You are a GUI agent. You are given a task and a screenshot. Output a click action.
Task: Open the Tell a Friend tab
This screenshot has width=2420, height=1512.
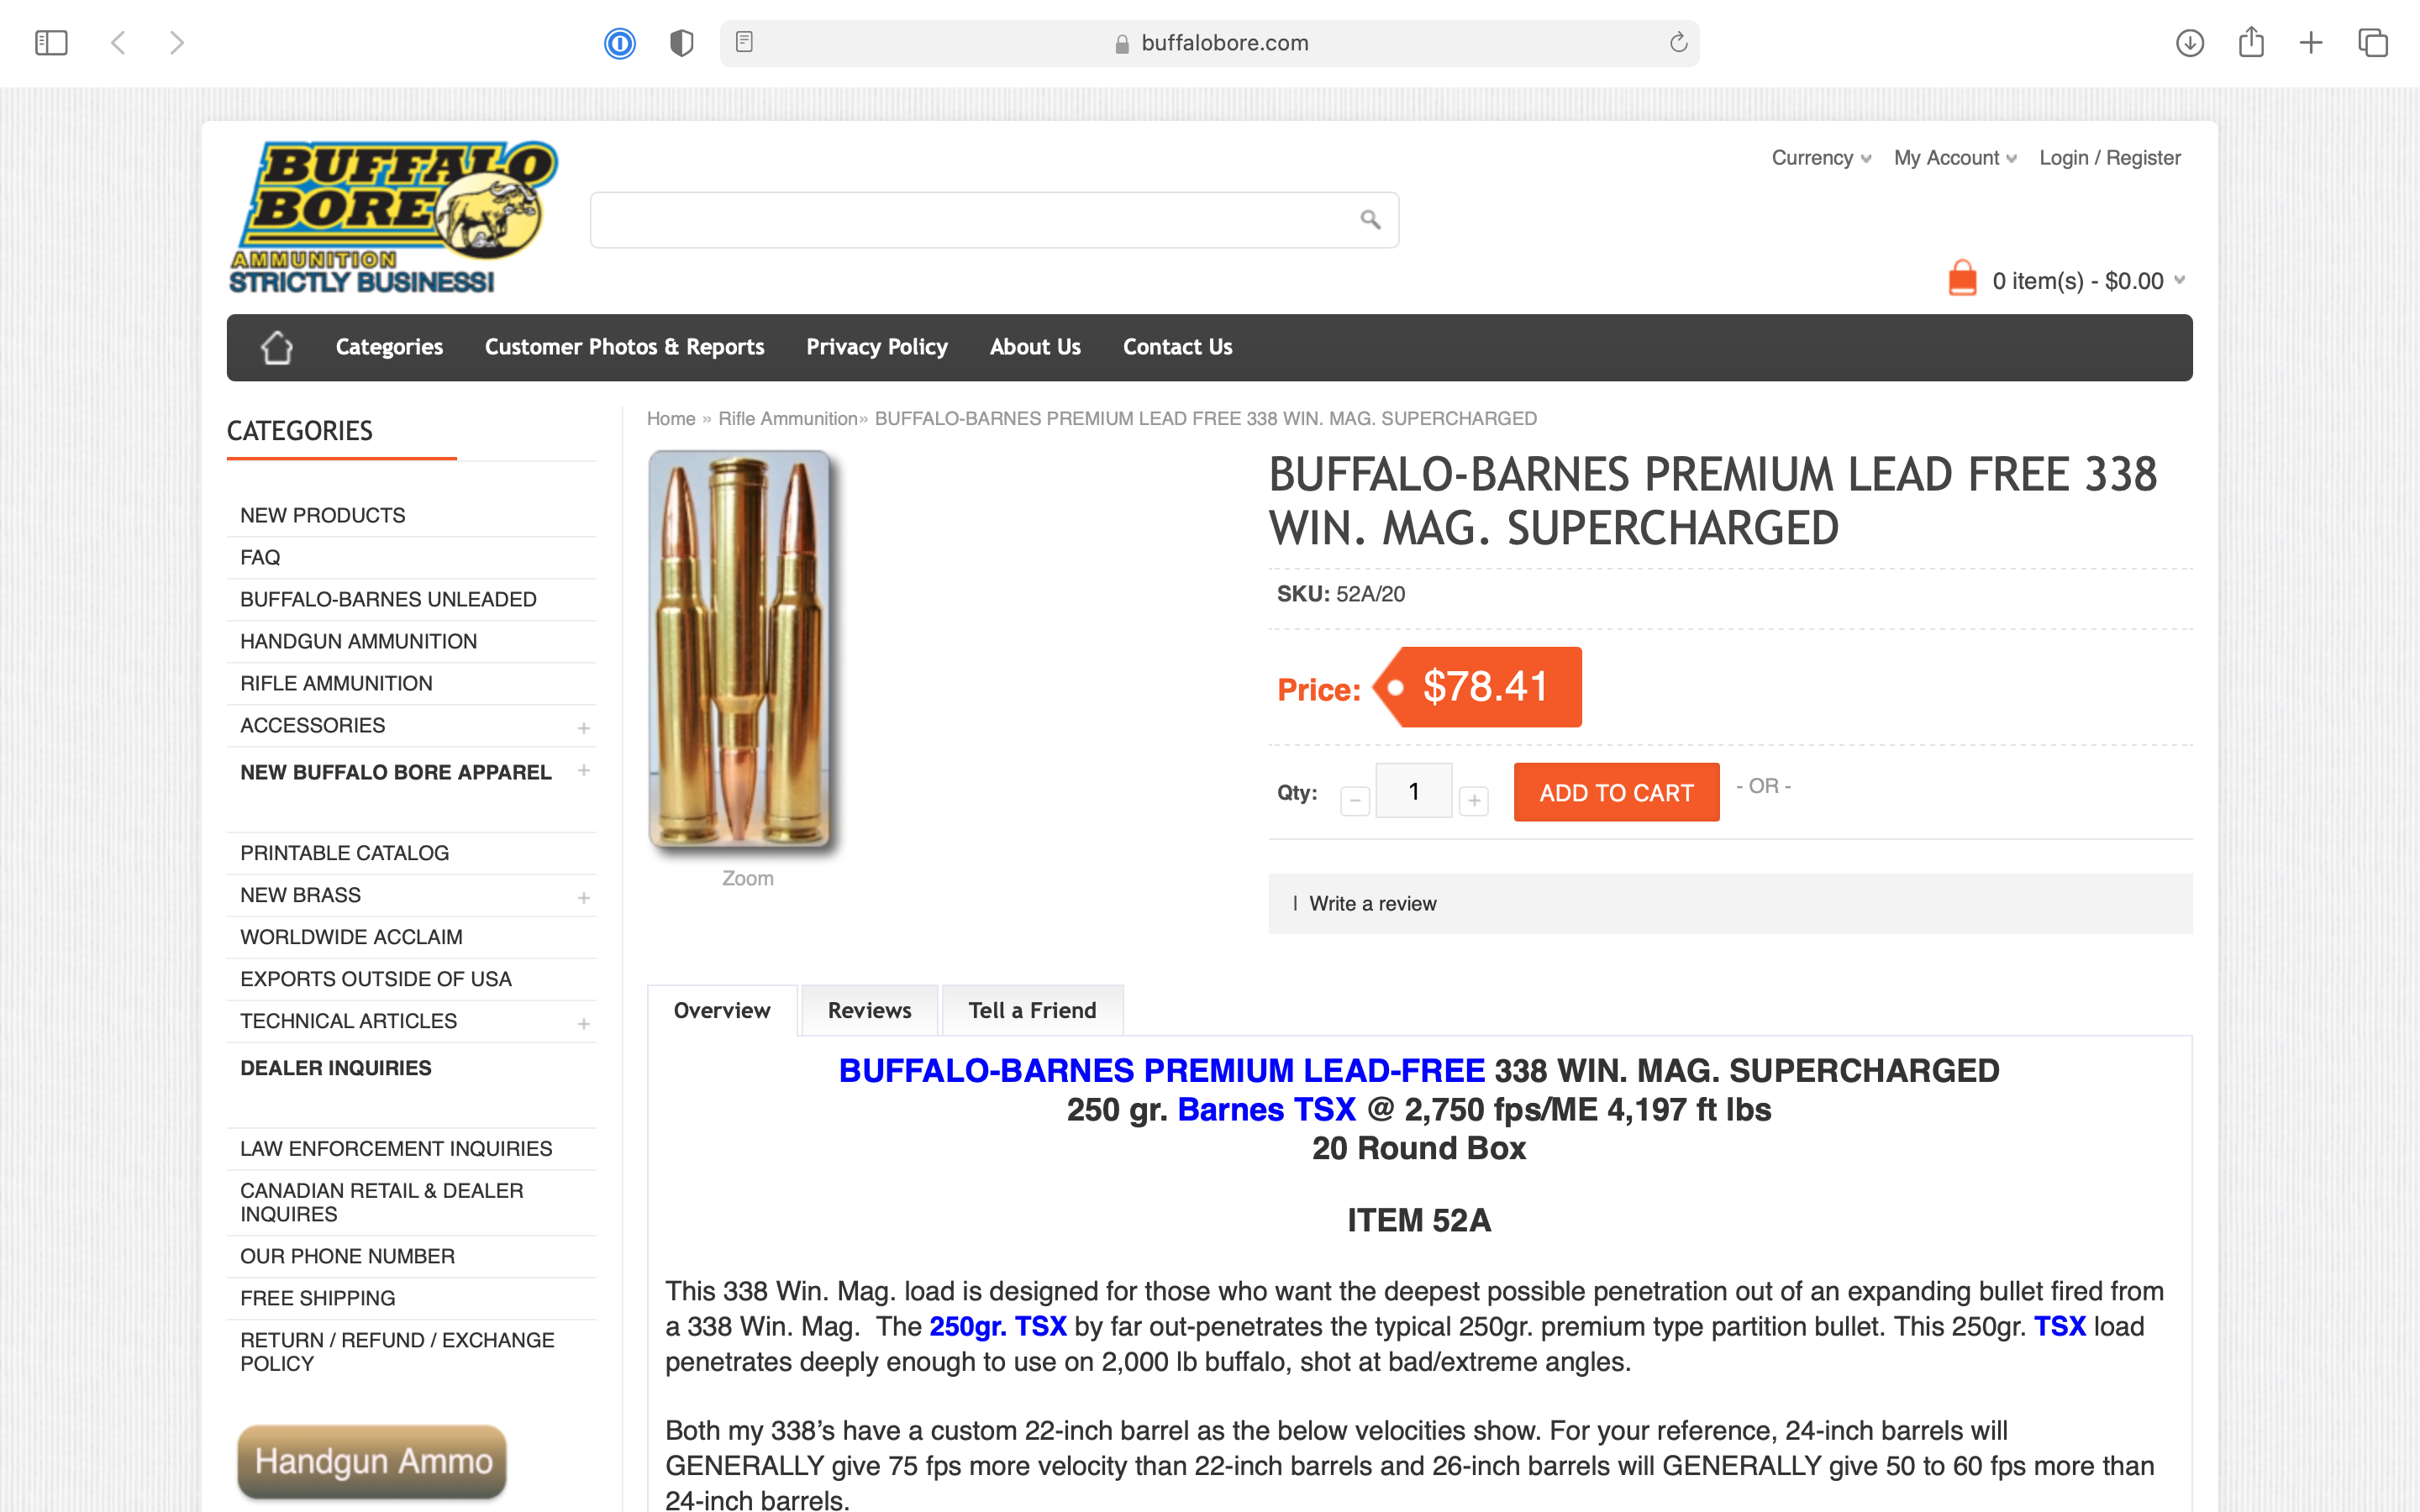pos(1032,1010)
